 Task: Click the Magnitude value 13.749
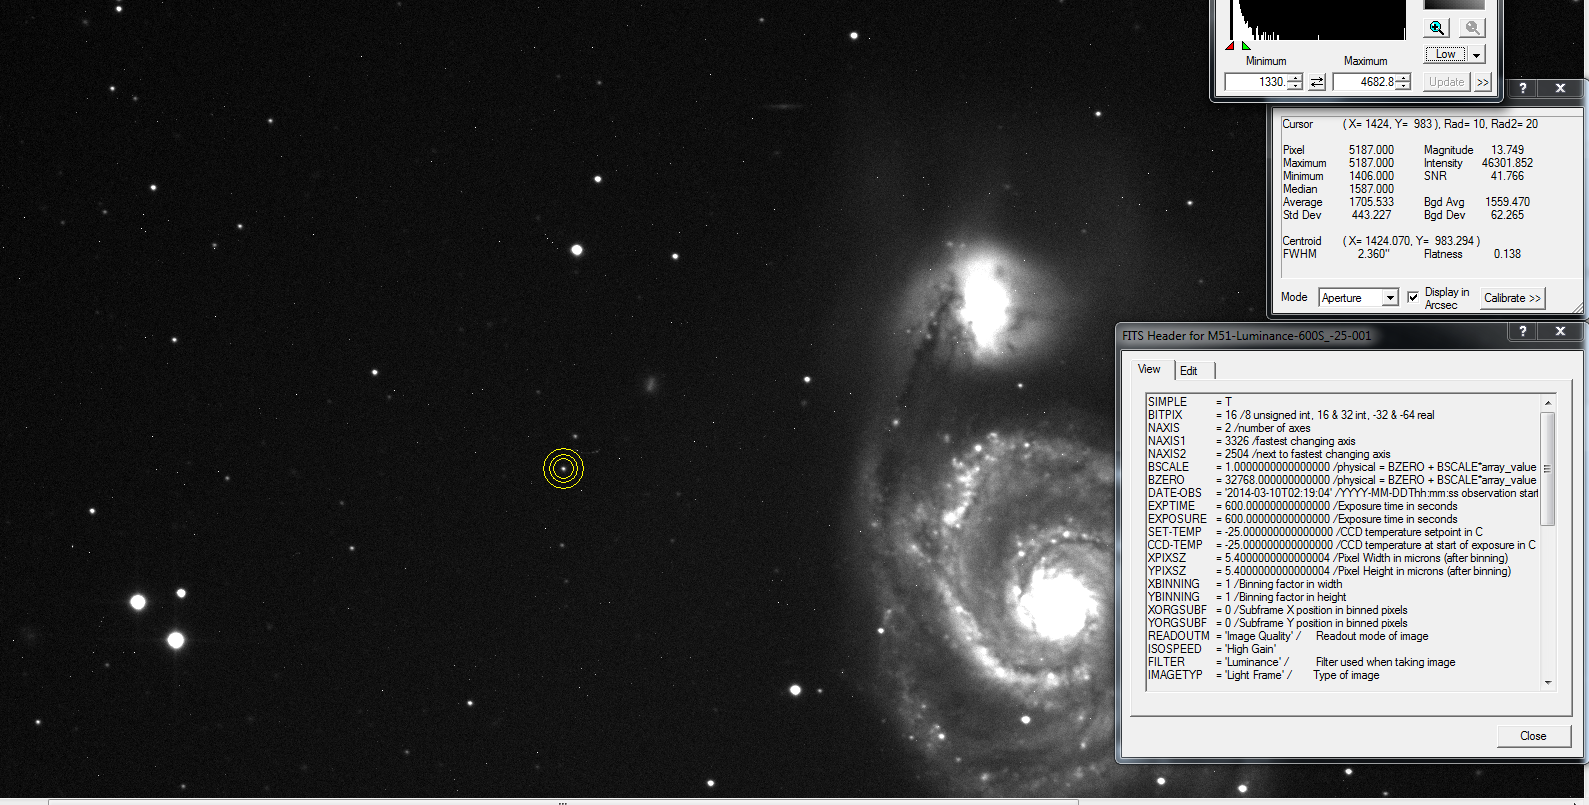(1507, 150)
